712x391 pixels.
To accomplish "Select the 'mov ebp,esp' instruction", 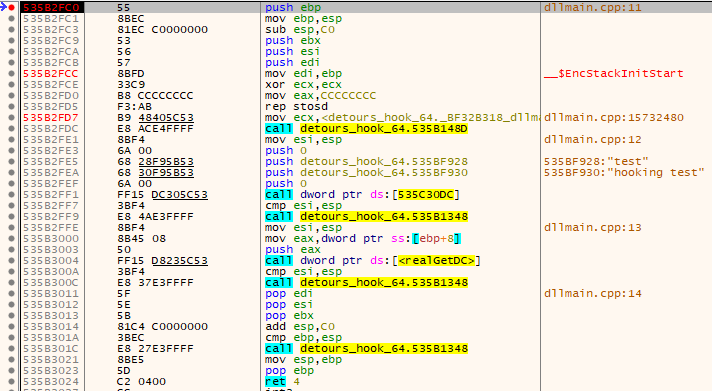I will click(303, 19).
